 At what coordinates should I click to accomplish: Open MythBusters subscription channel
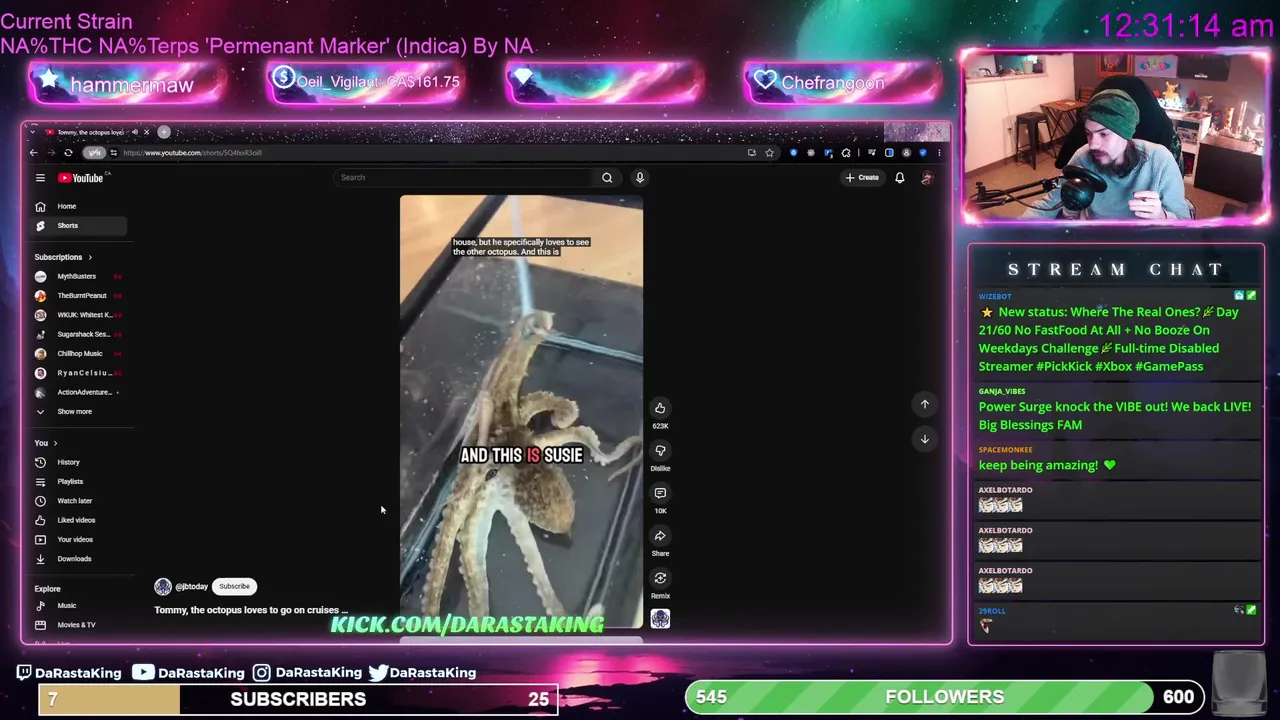[x=76, y=276]
